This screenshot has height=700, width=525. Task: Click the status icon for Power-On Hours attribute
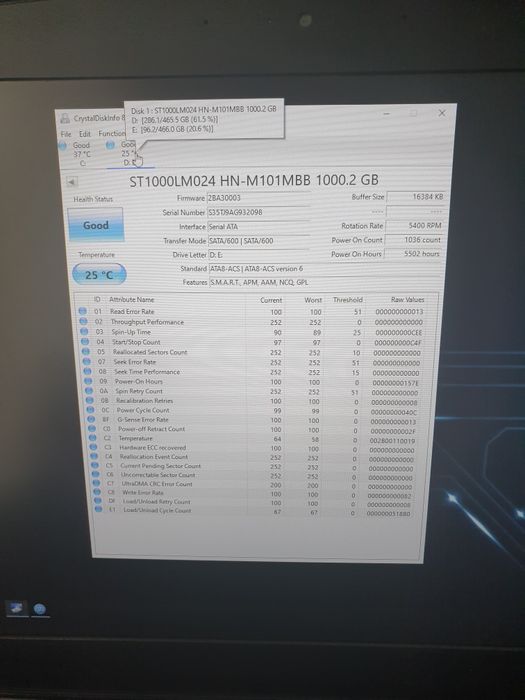click(88, 381)
